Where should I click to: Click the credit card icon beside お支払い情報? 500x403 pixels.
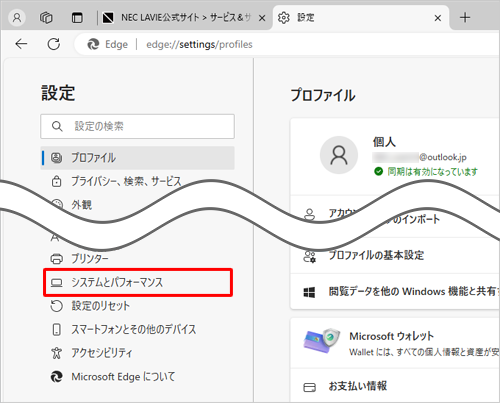(309, 387)
